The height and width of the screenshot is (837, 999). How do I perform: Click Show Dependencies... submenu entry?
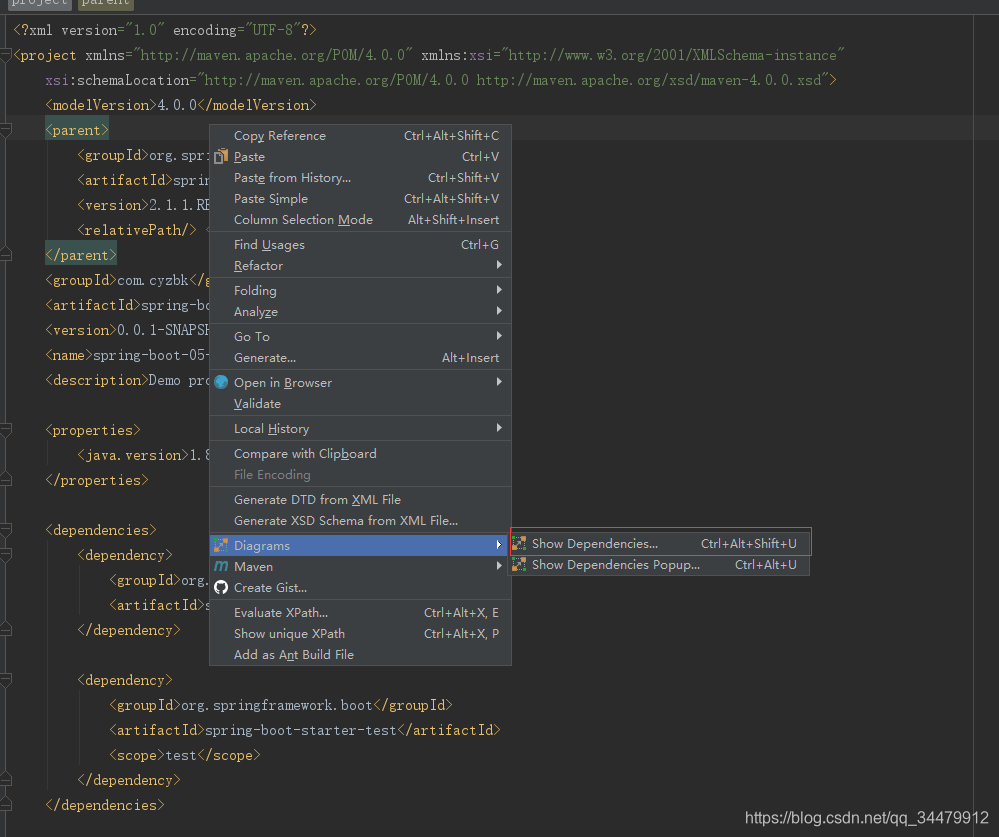pyautogui.click(x=660, y=543)
